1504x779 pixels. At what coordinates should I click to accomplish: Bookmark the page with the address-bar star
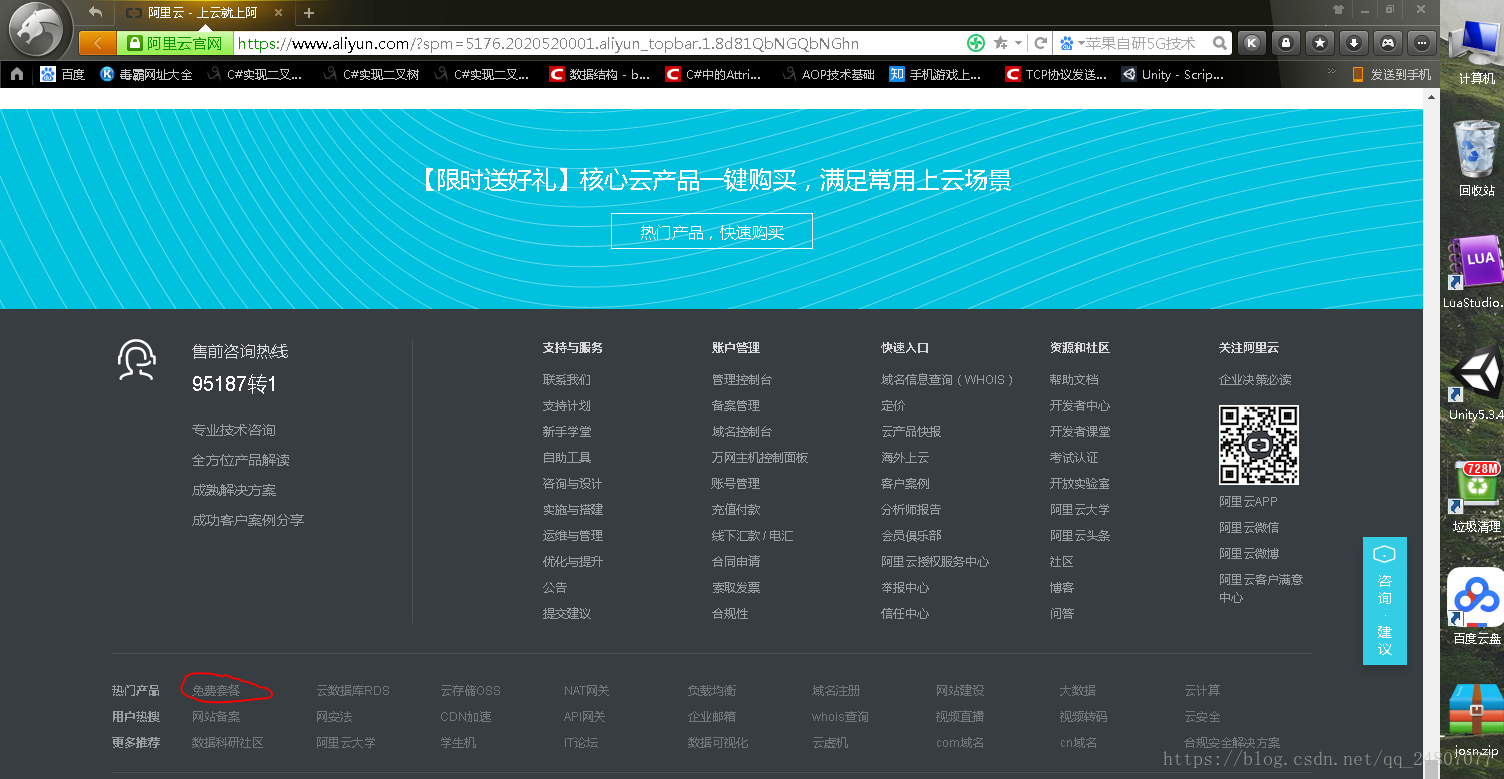pyautogui.click(x=1001, y=43)
